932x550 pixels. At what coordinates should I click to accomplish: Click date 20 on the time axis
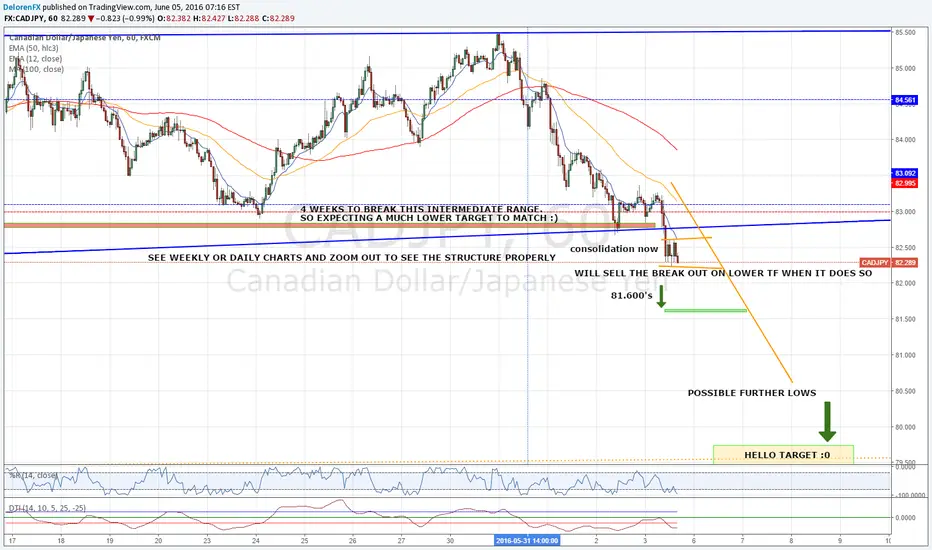158,540
